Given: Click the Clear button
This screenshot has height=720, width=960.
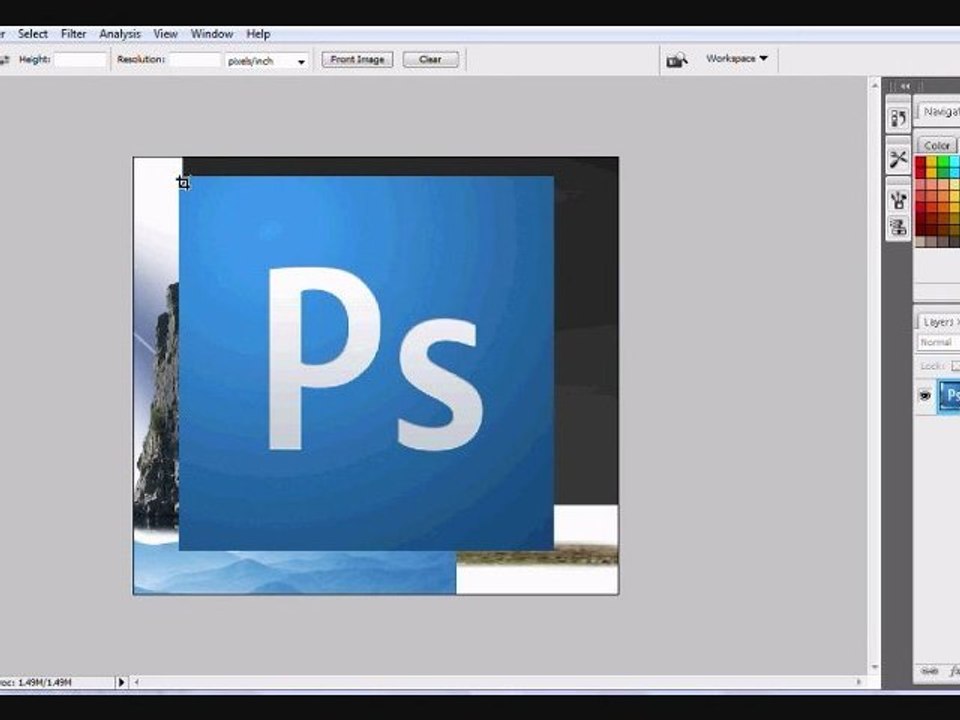Looking at the screenshot, I should (x=430, y=59).
